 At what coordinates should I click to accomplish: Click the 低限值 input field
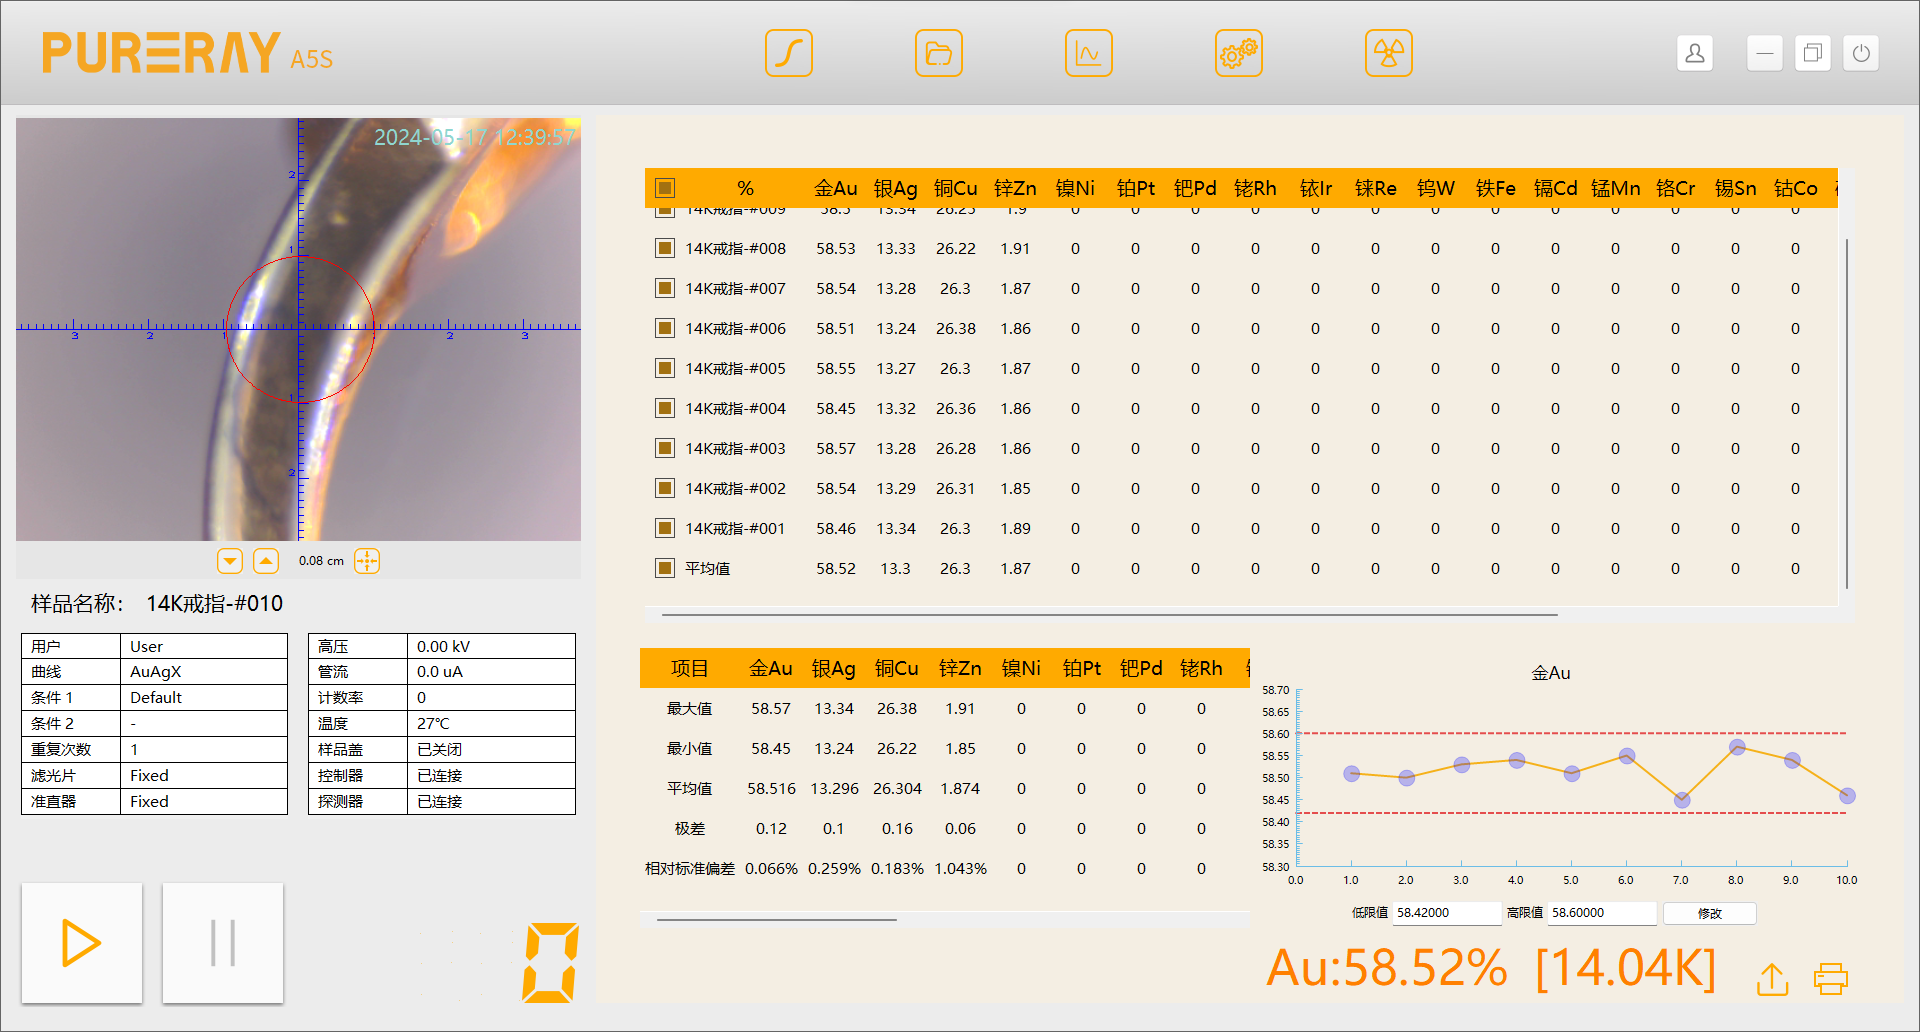point(1447,913)
